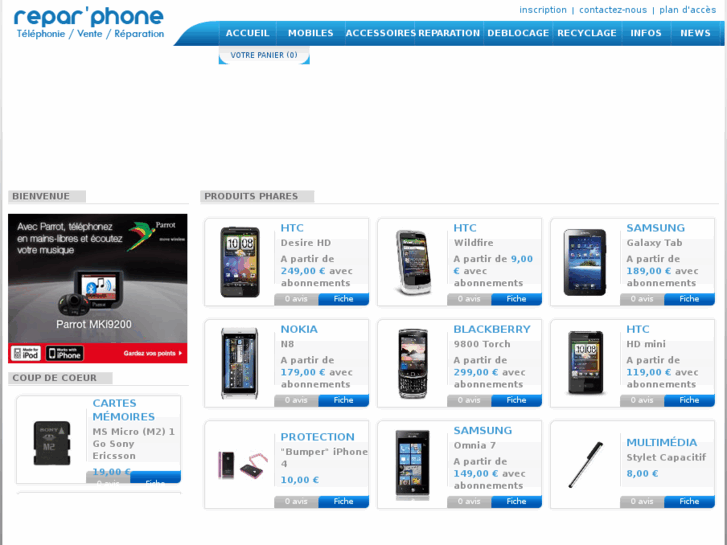
Task: Click the Nokia N8 phone image
Action: pyautogui.click(x=239, y=363)
